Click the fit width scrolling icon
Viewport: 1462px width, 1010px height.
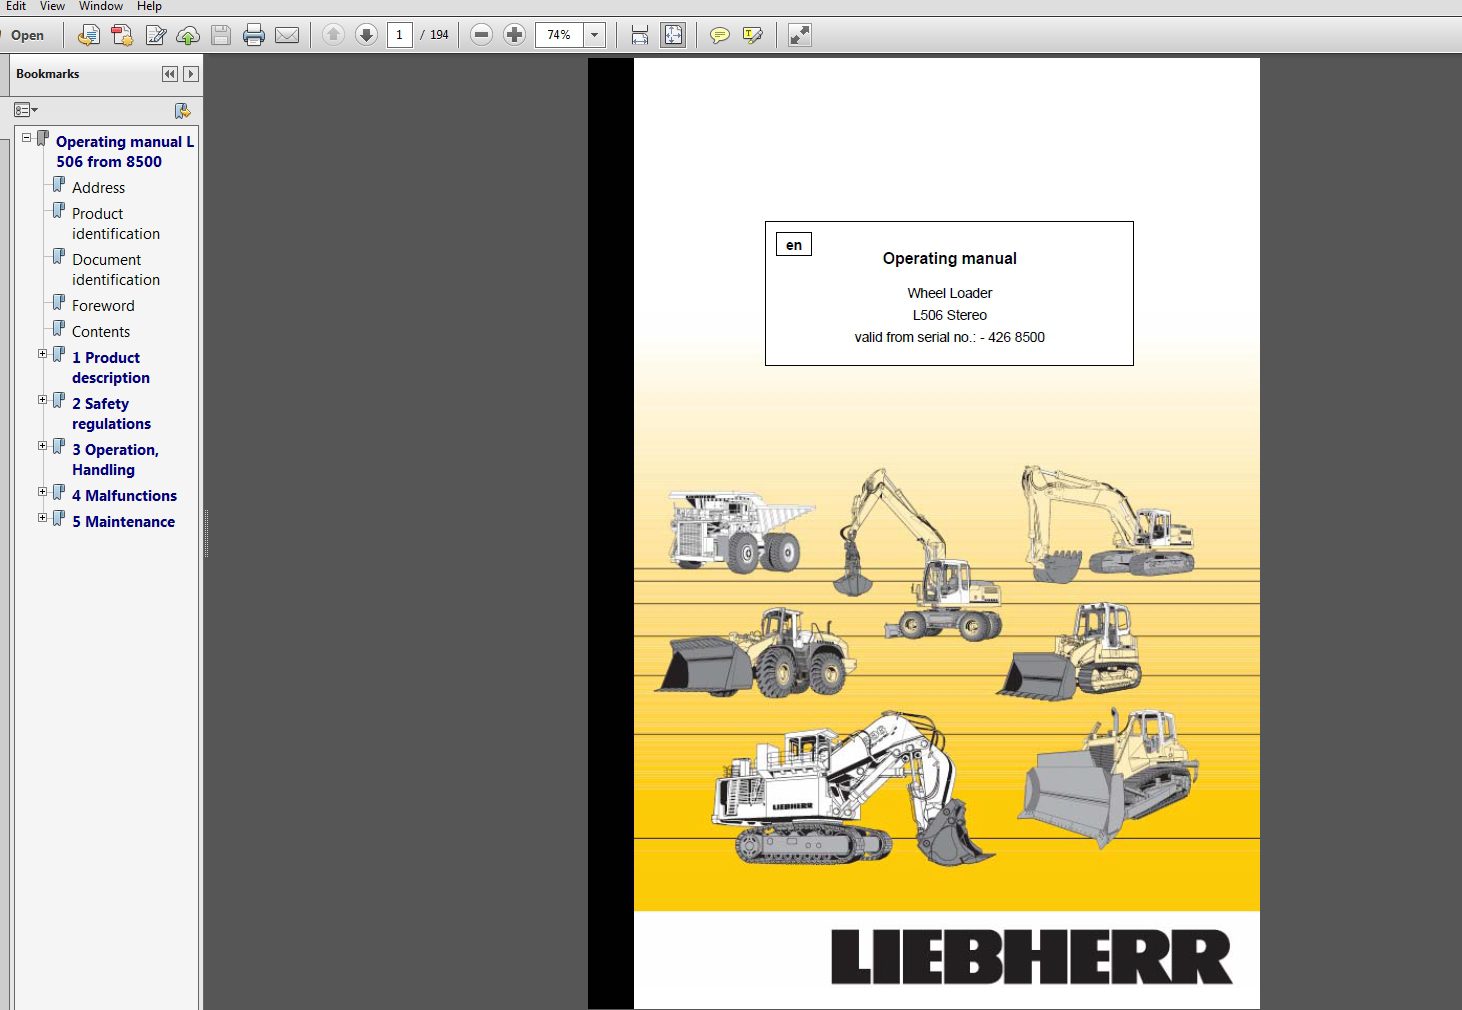pyautogui.click(x=640, y=35)
